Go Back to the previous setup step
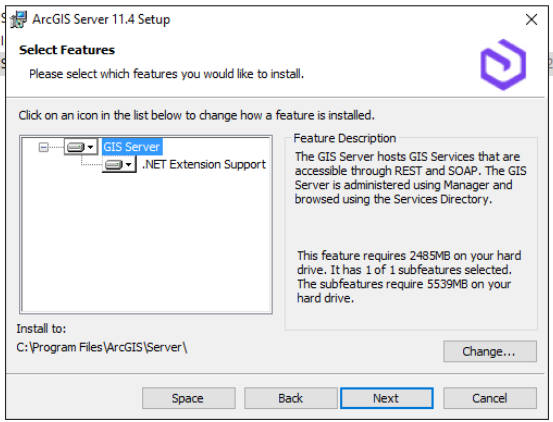The image size is (553, 422). (x=291, y=398)
